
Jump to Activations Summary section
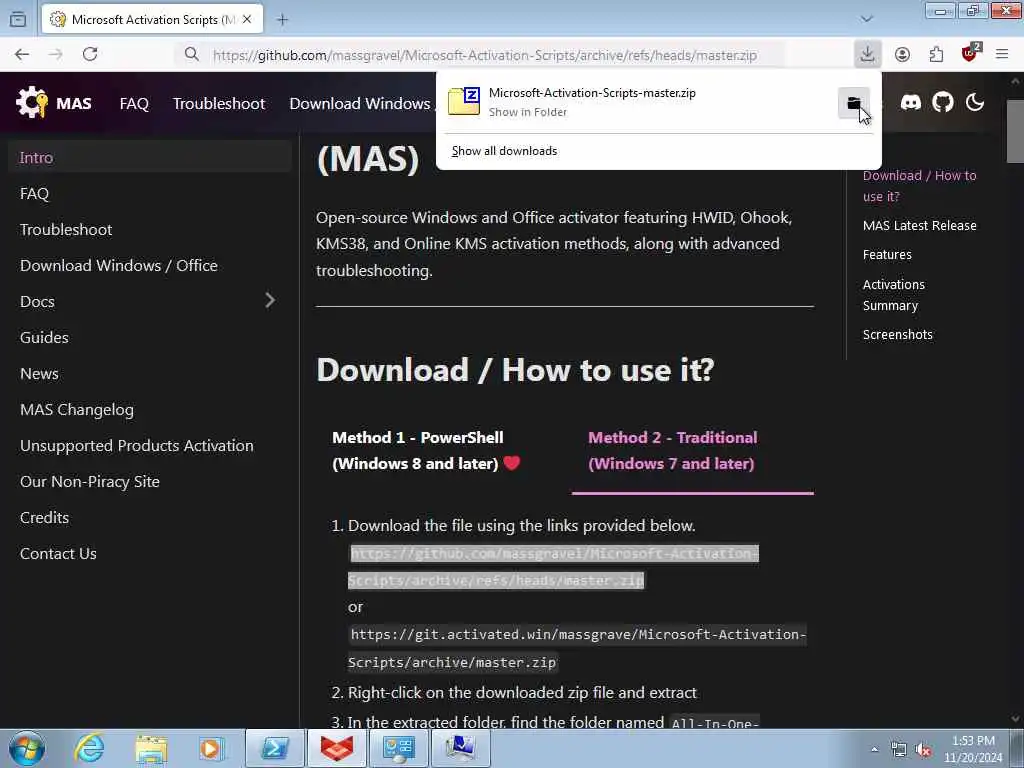click(x=893, y=295)
